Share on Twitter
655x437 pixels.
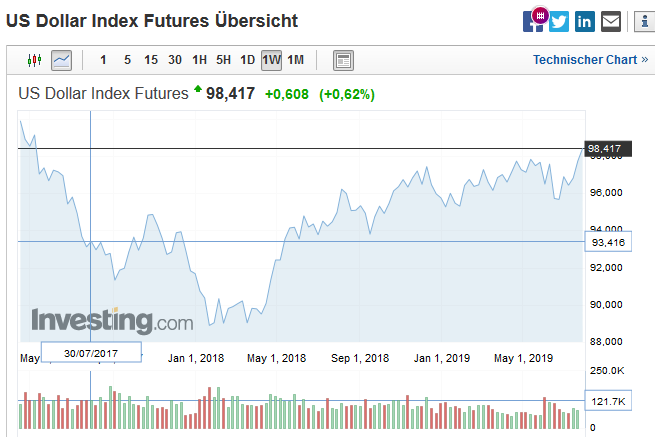[x=559, y=21]
